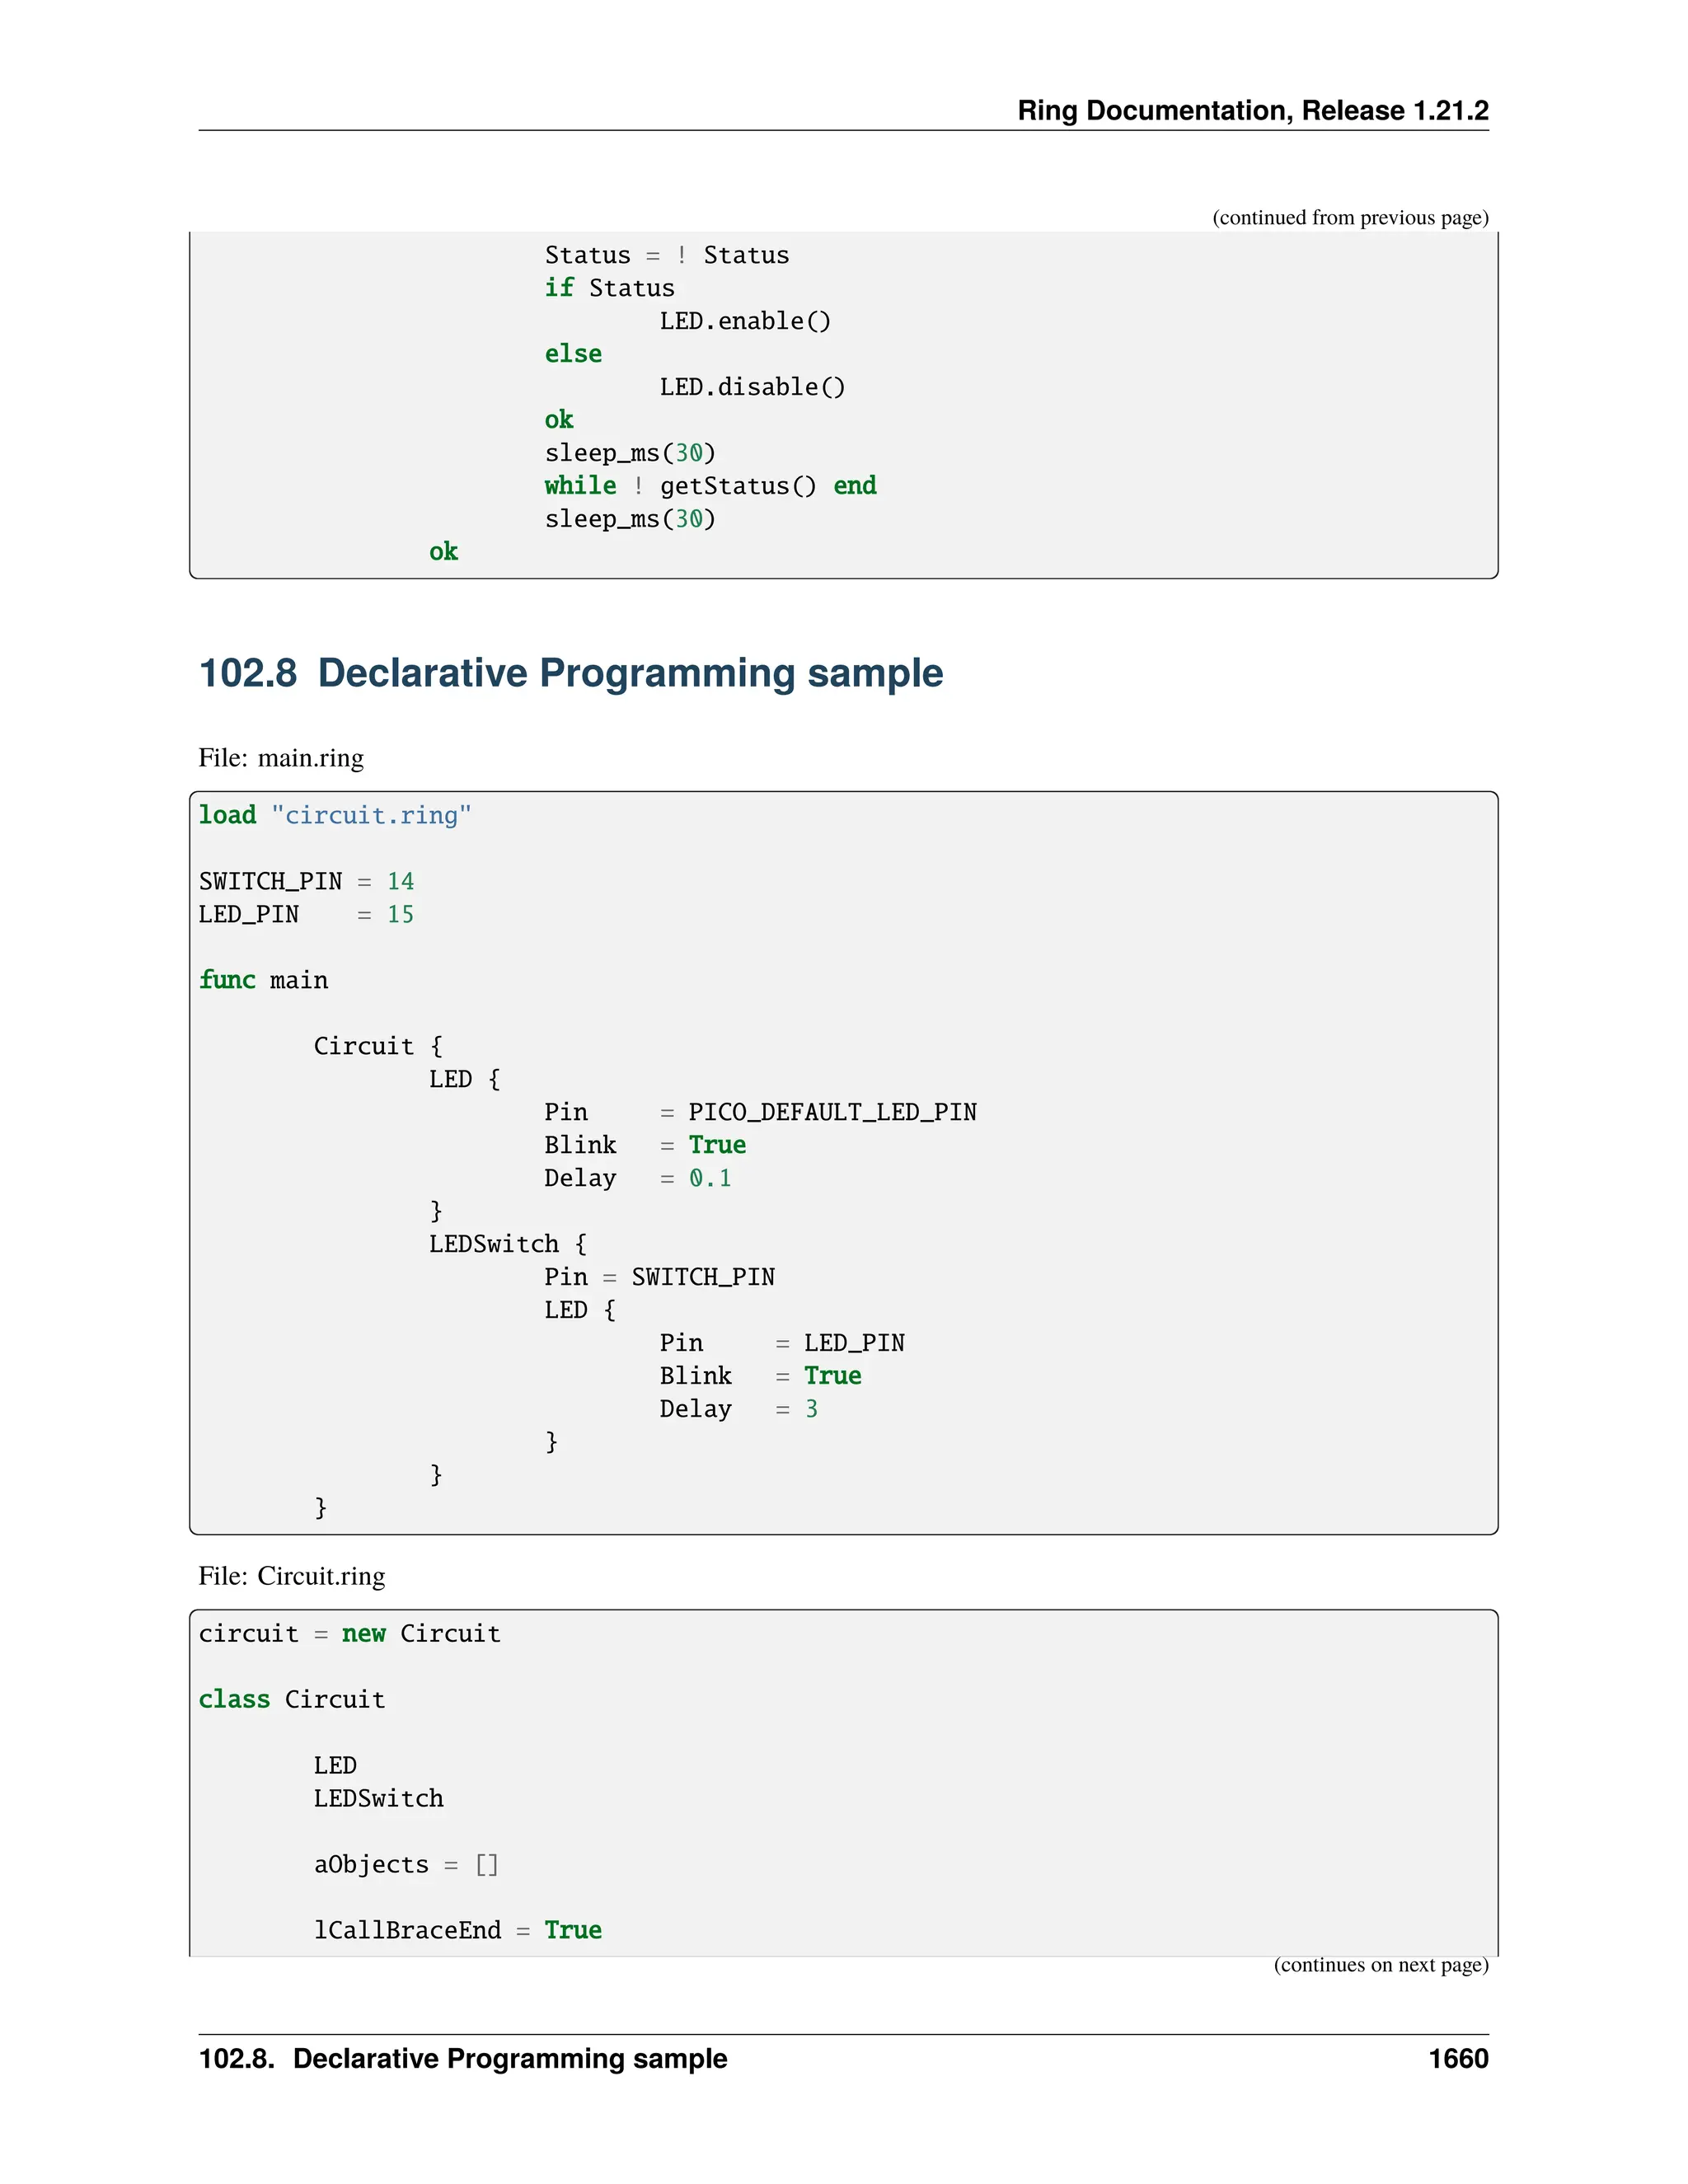This screenshot has width=1688, height=2184.
Task: Click the page header Ring Documentation, Release 1.21.2
Action: point(1252,111)
